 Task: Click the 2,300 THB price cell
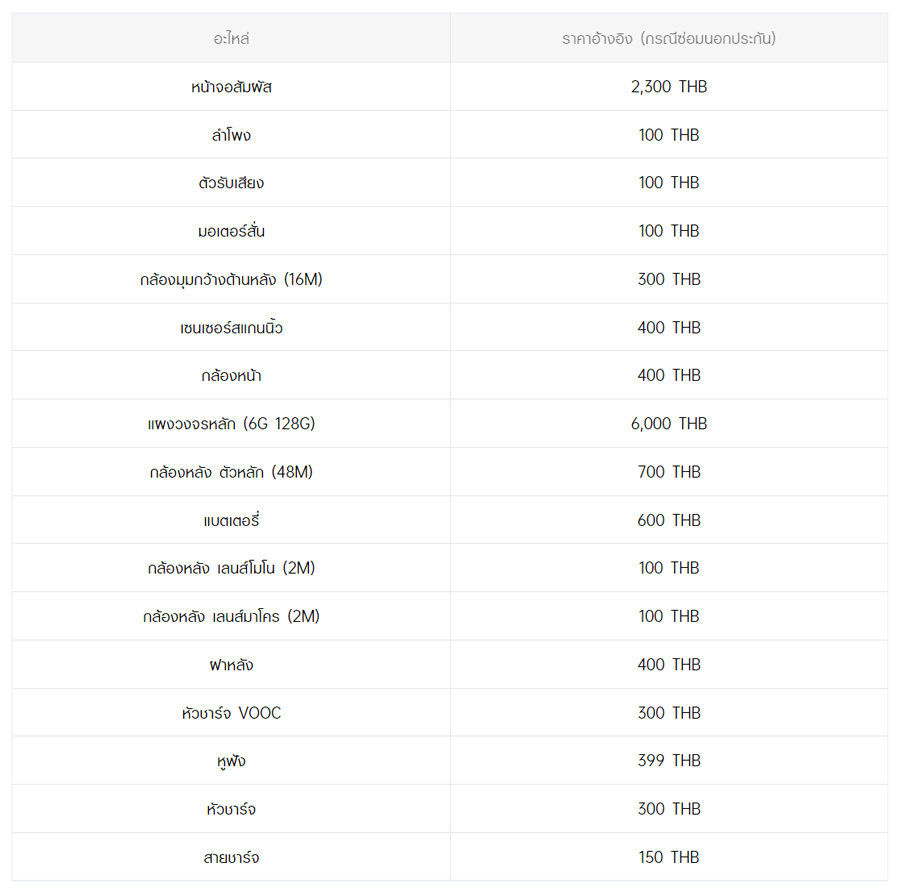(x=668, y=87)
